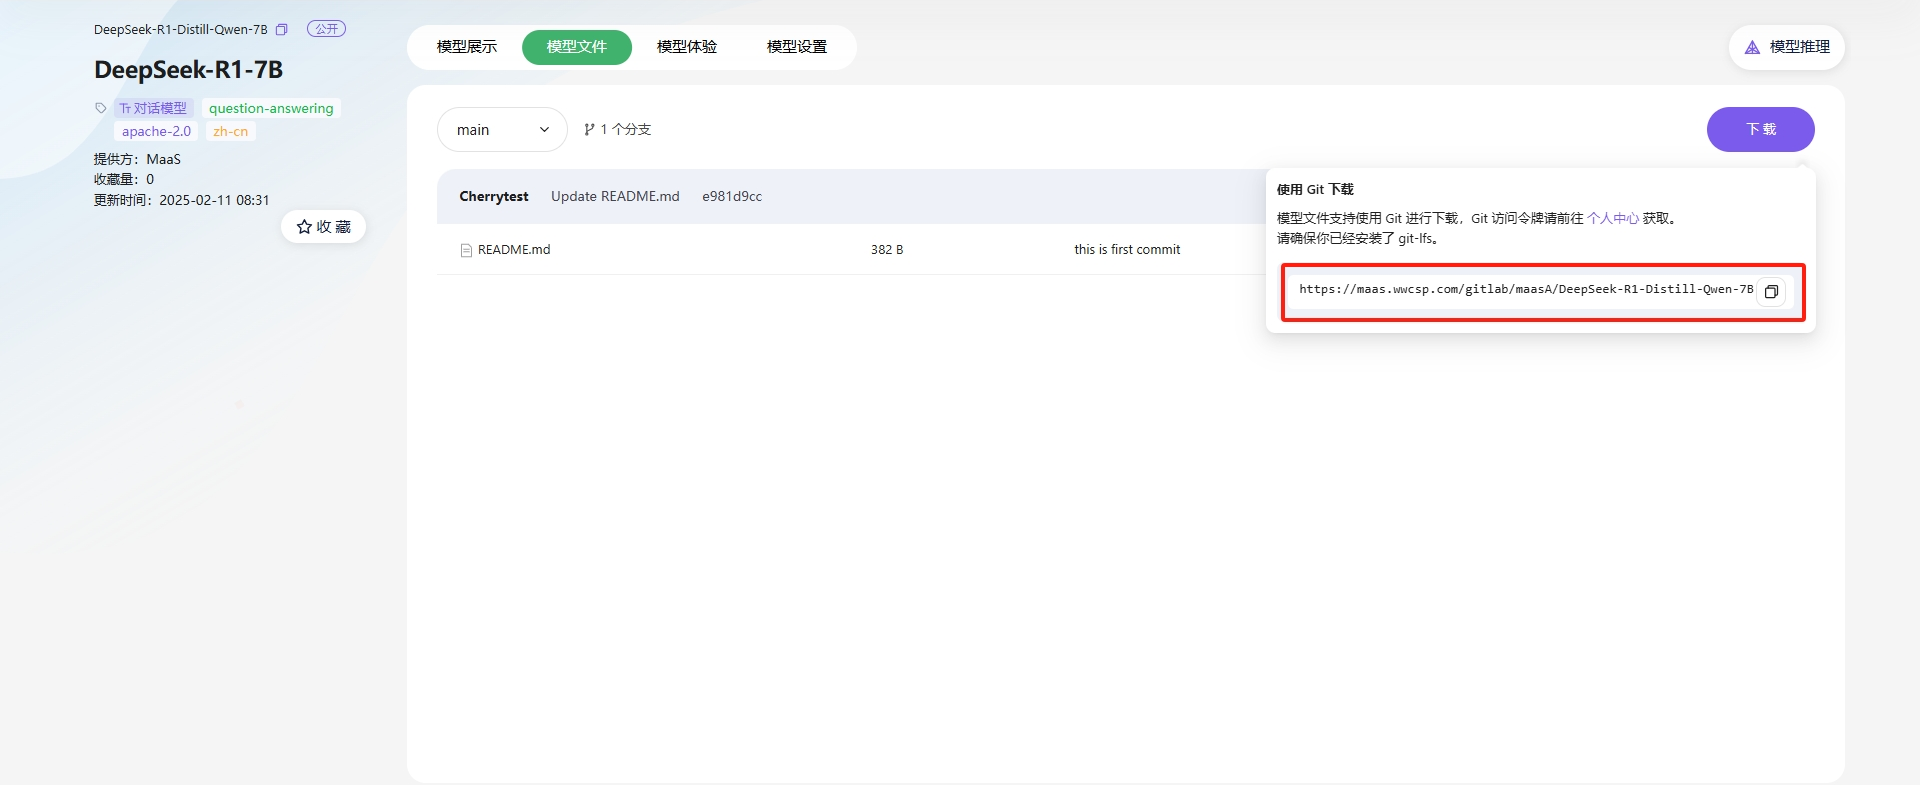Go to the 模型设置 tab
Viewport: 1920px width, 785px height.
(x=797, y=47)
